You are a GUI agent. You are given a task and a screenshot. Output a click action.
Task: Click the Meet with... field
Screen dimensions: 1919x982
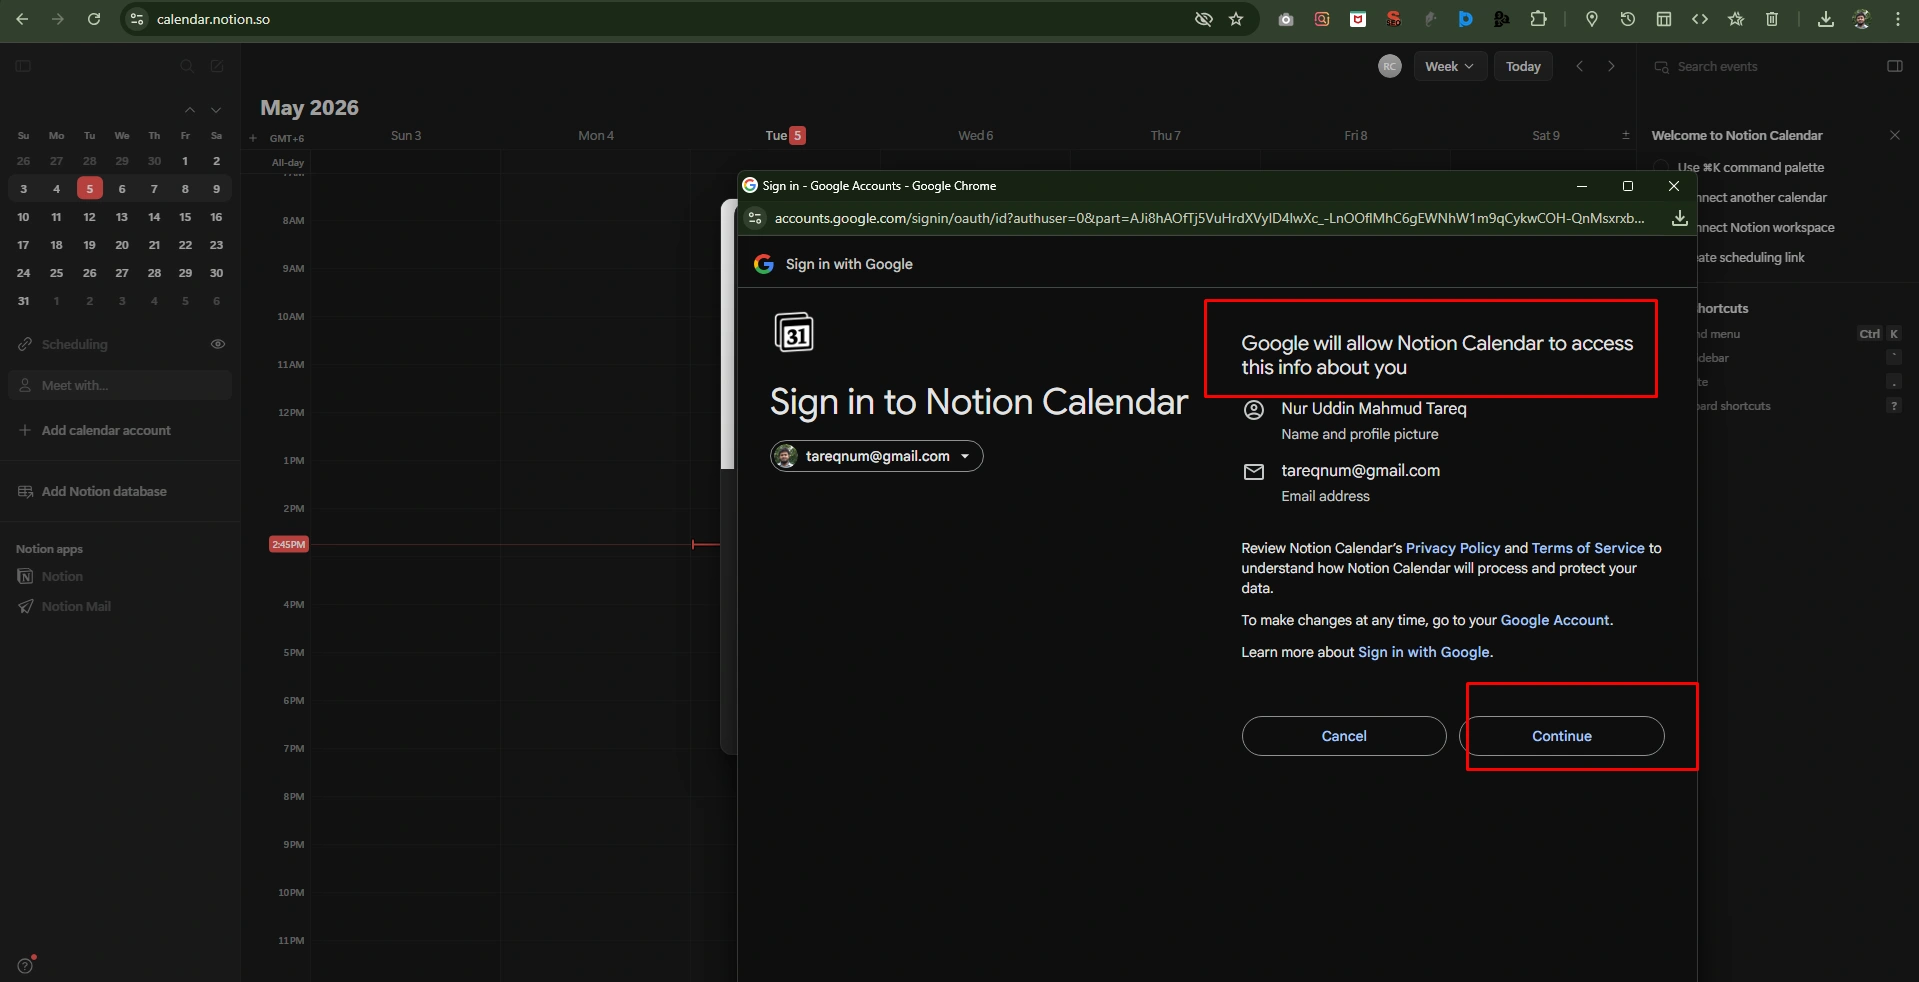tap(120, 385)
